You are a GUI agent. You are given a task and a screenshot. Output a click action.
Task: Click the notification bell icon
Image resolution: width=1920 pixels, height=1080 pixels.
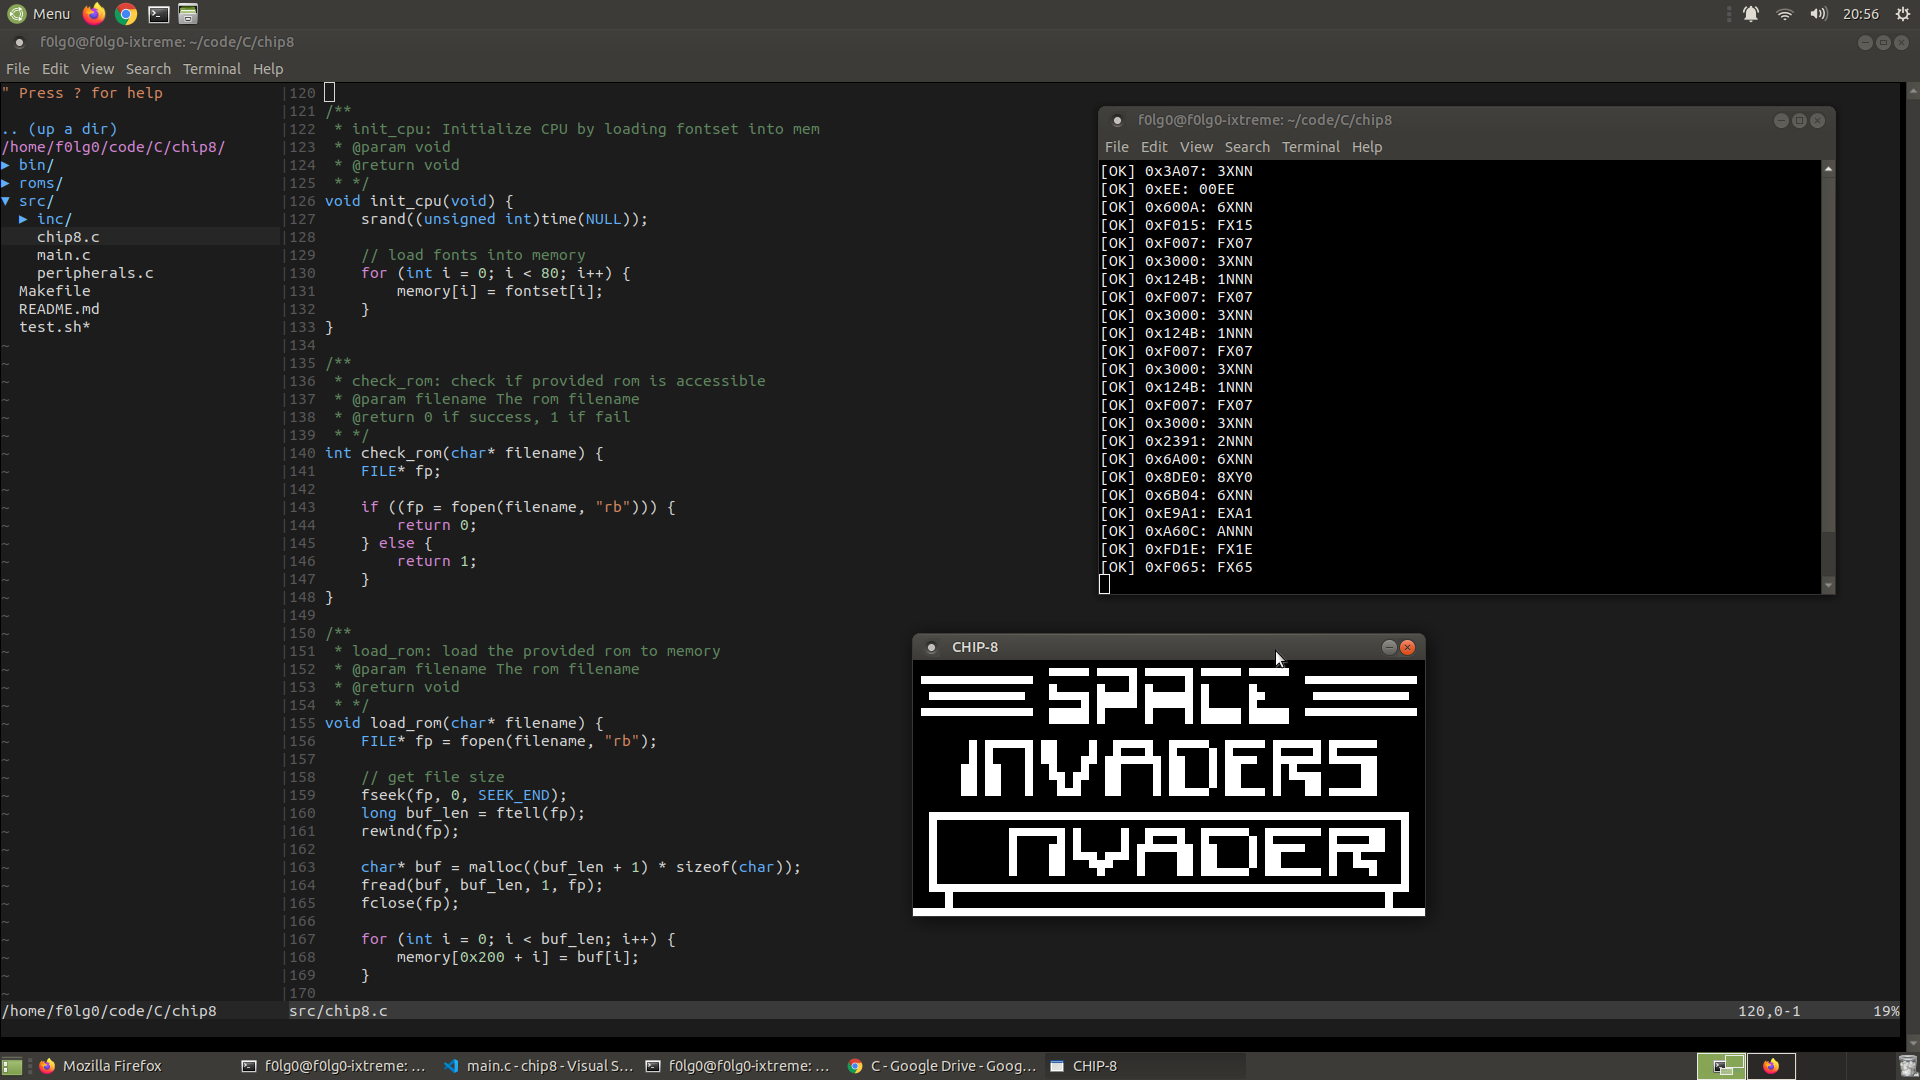pos(1751,14)
